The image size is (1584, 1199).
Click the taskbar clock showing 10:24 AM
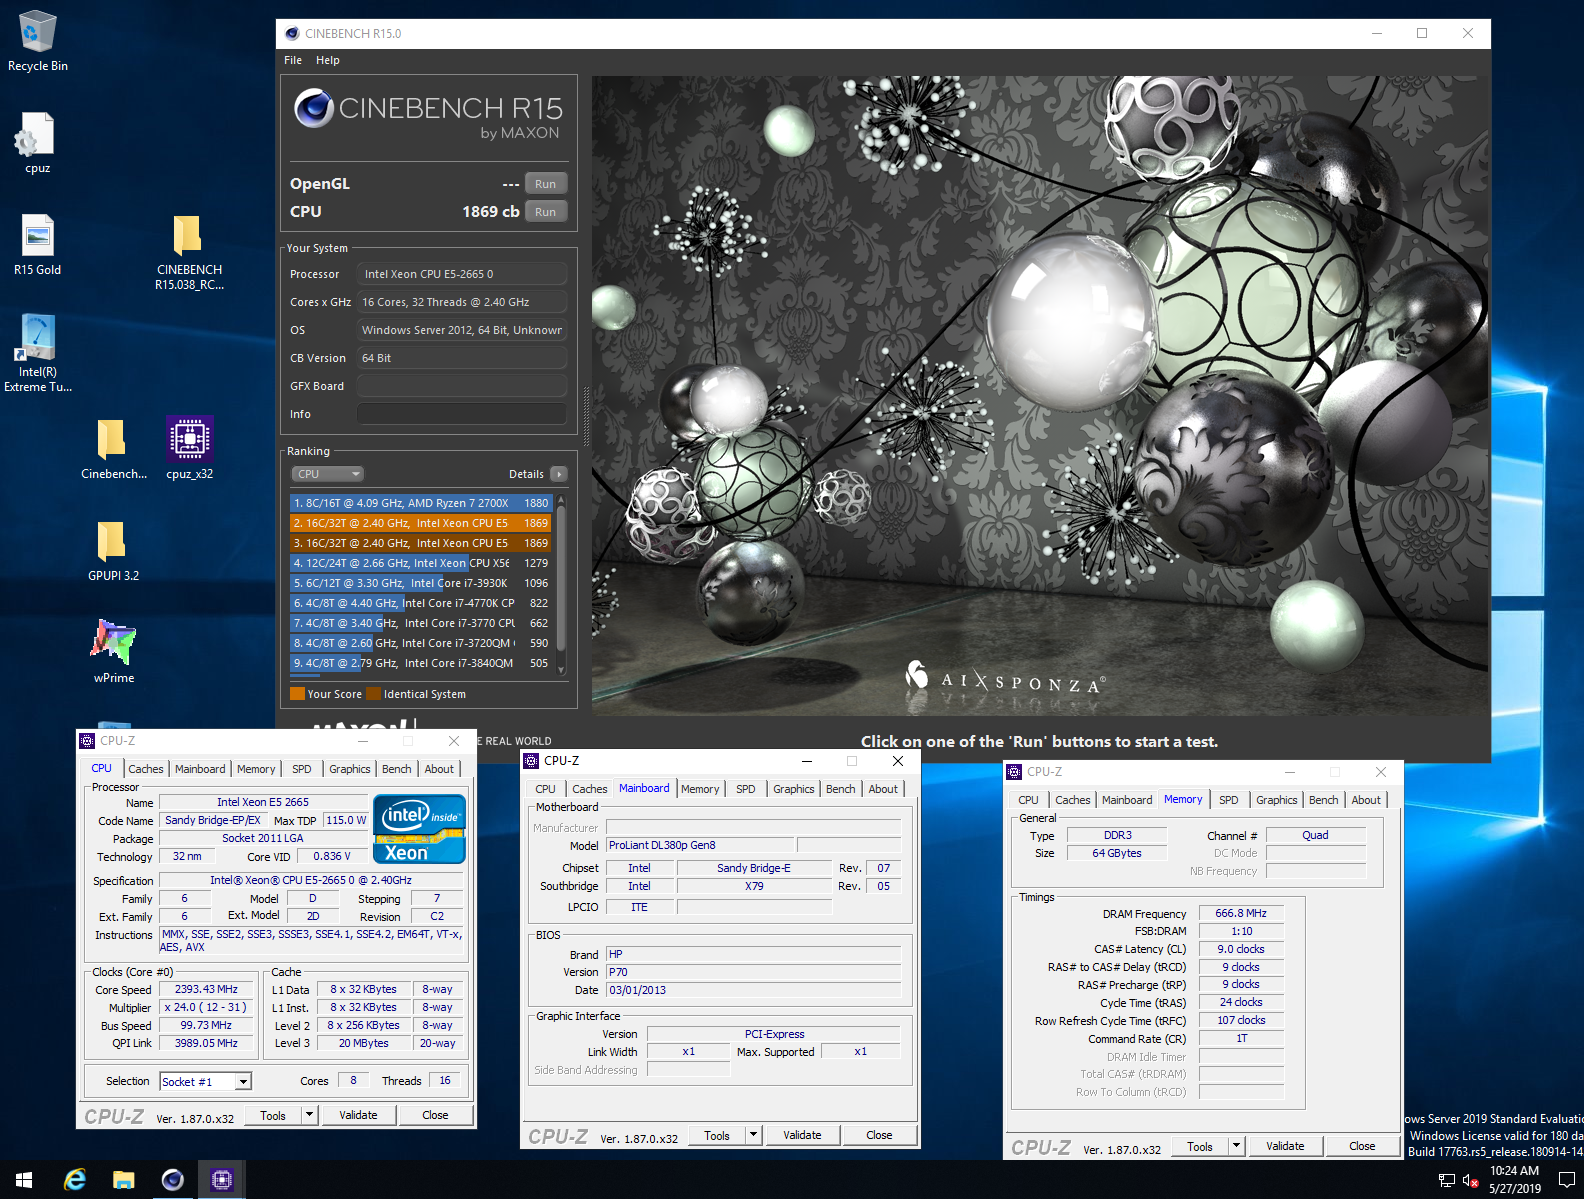click(x=1514, y=1180)
